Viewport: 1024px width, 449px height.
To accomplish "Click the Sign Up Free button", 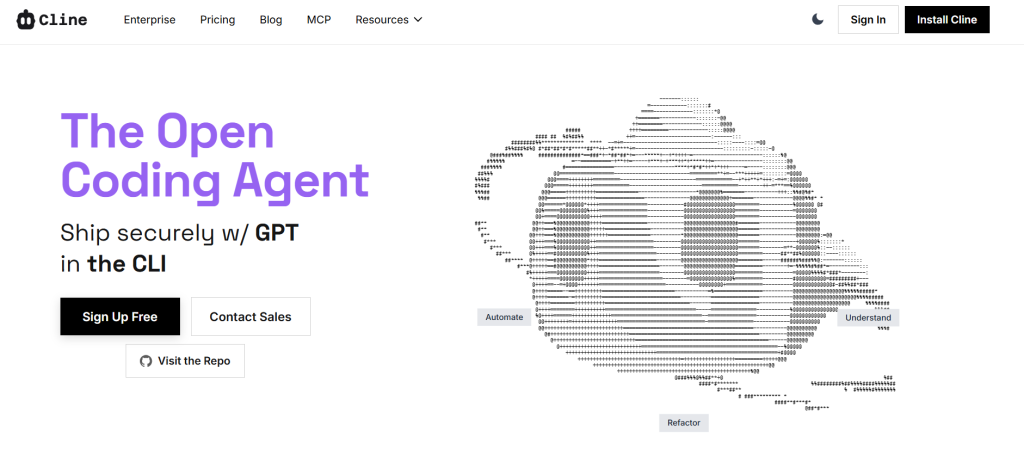I will pos(120,317).
